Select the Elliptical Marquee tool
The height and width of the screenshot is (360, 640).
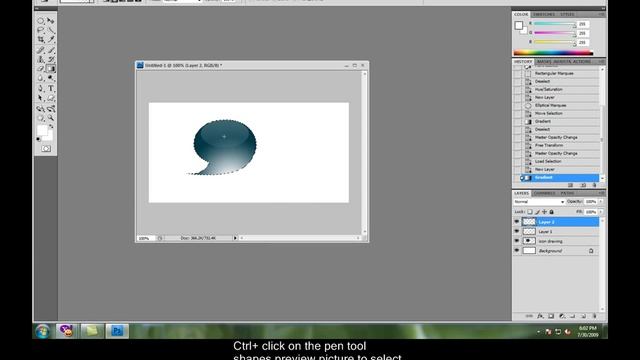(40, 20)
